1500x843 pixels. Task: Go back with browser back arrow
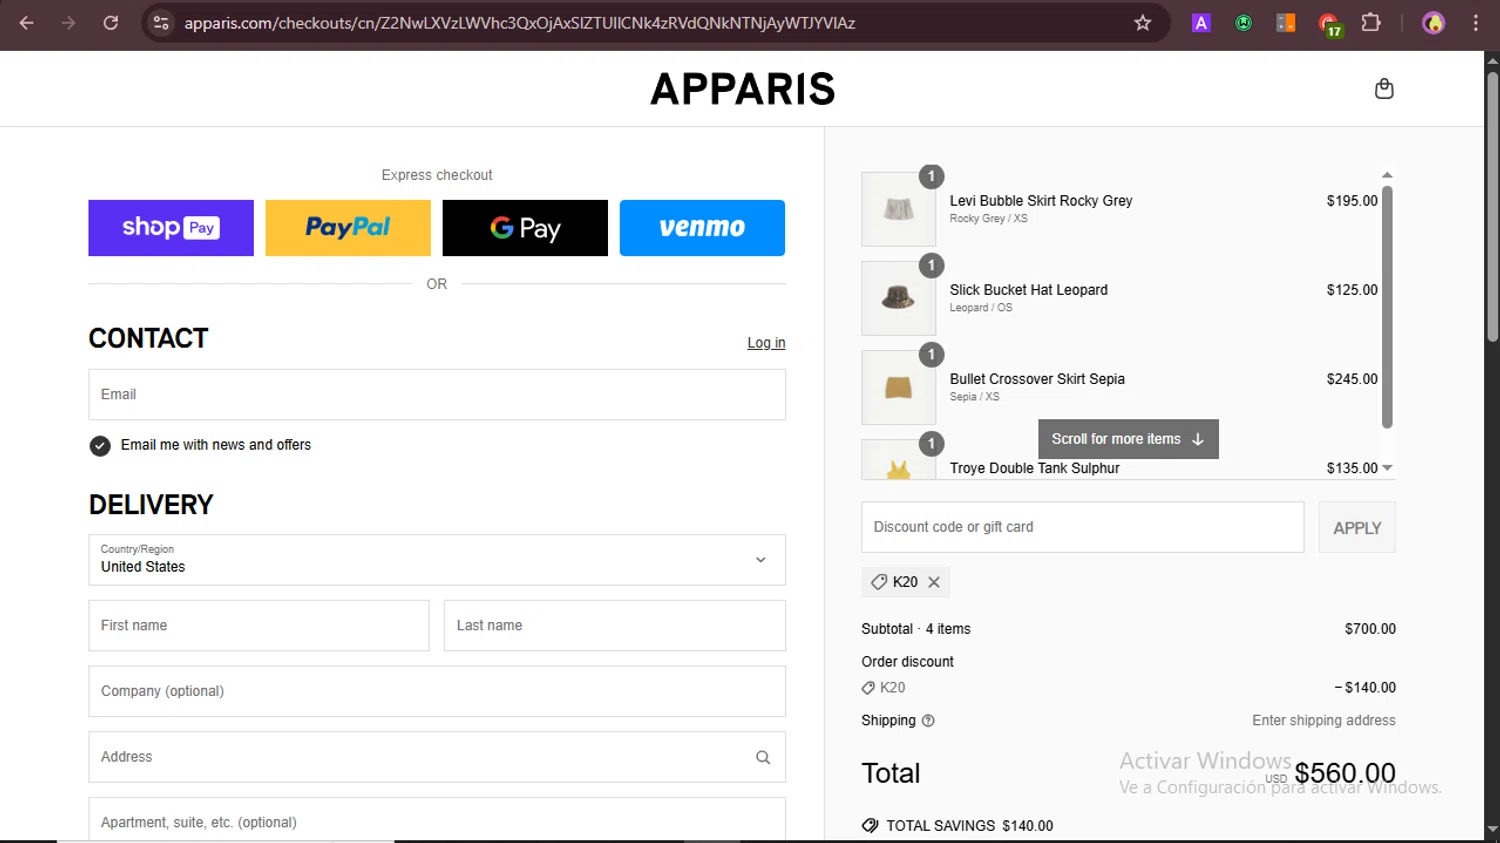tap(27, 23)
